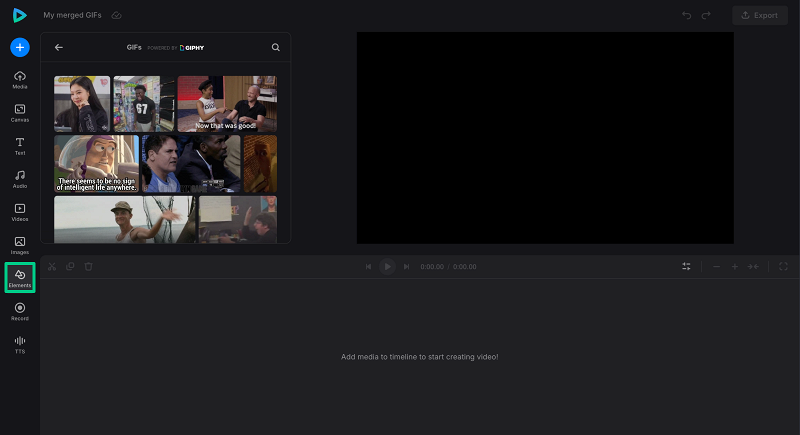Fit the timeline to view
Screen dimensions: 800x435
coord(753,267)
